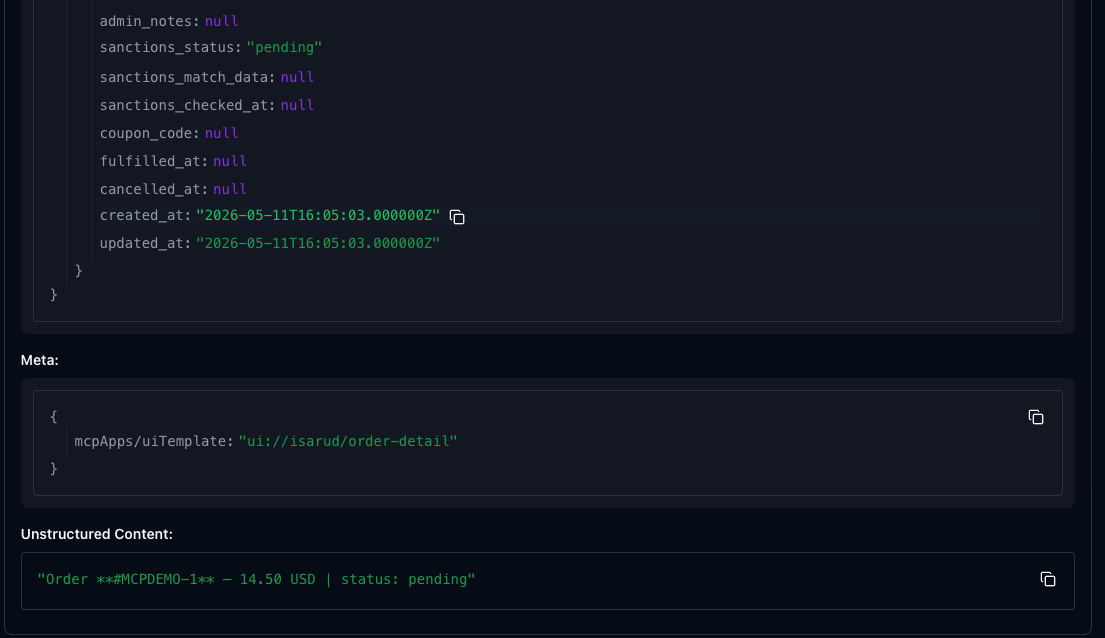This screenshot has height=638, width=1105.
Task: Click the sanctions_match_data key label
Action: click(185, 77)
